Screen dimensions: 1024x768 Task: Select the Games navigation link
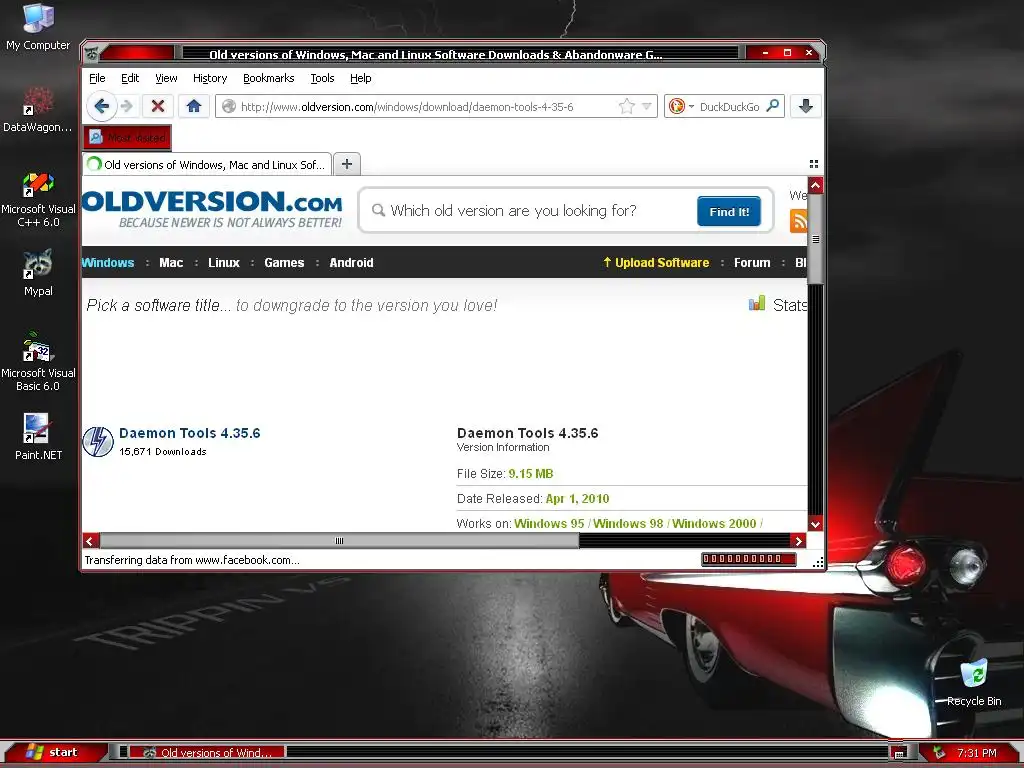click(x=284, y=263)
